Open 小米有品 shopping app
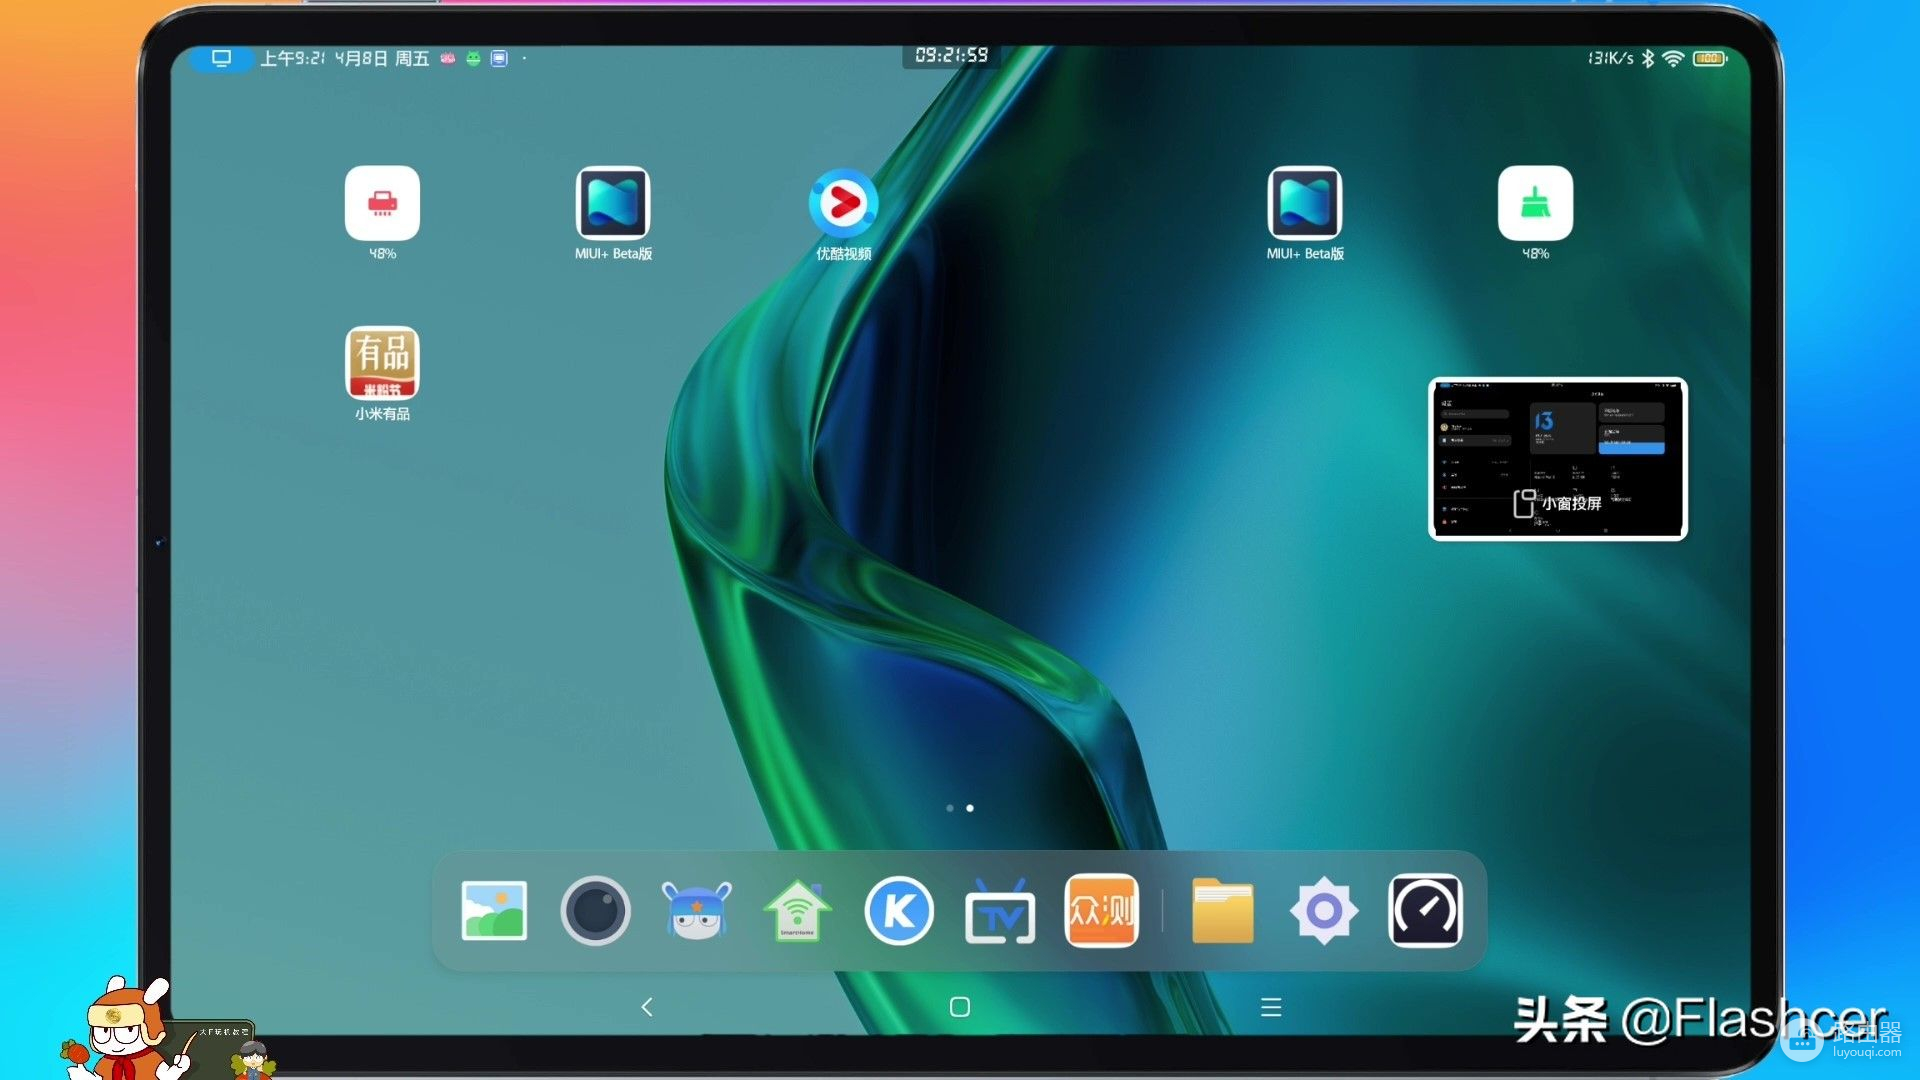This screenshot has height=1080, width=1920. click(382, 363)
